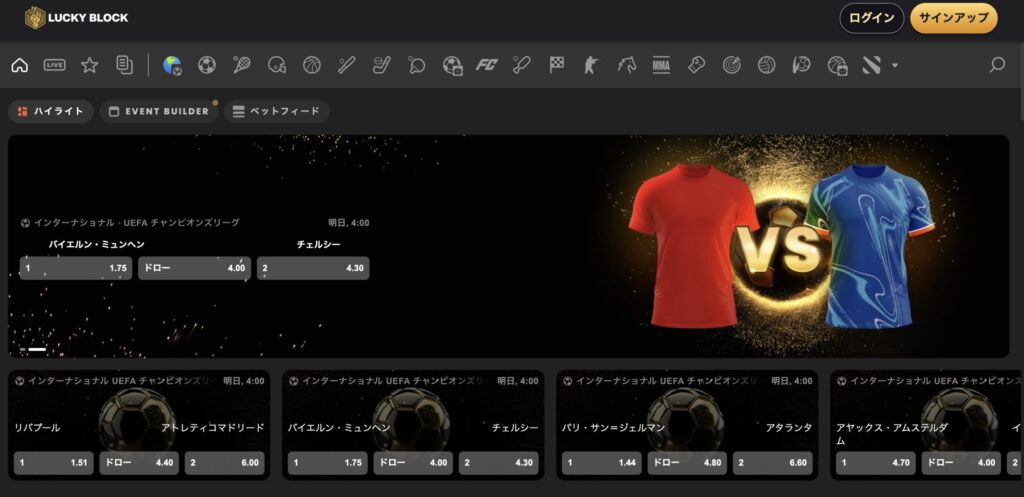Select the American football helmet icon
1024x497 pixels.
point(277,65)
